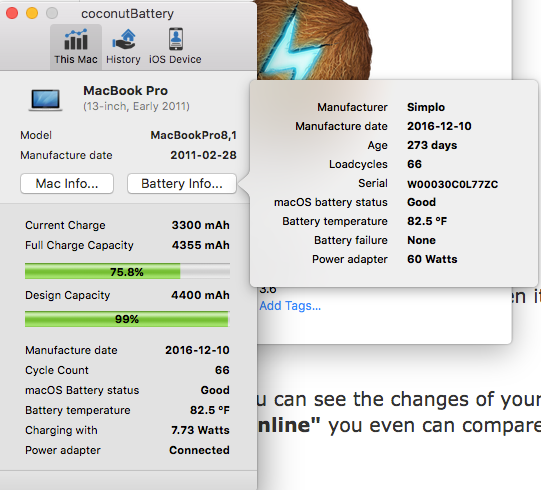Click the Charging with label

coord(61,430)
